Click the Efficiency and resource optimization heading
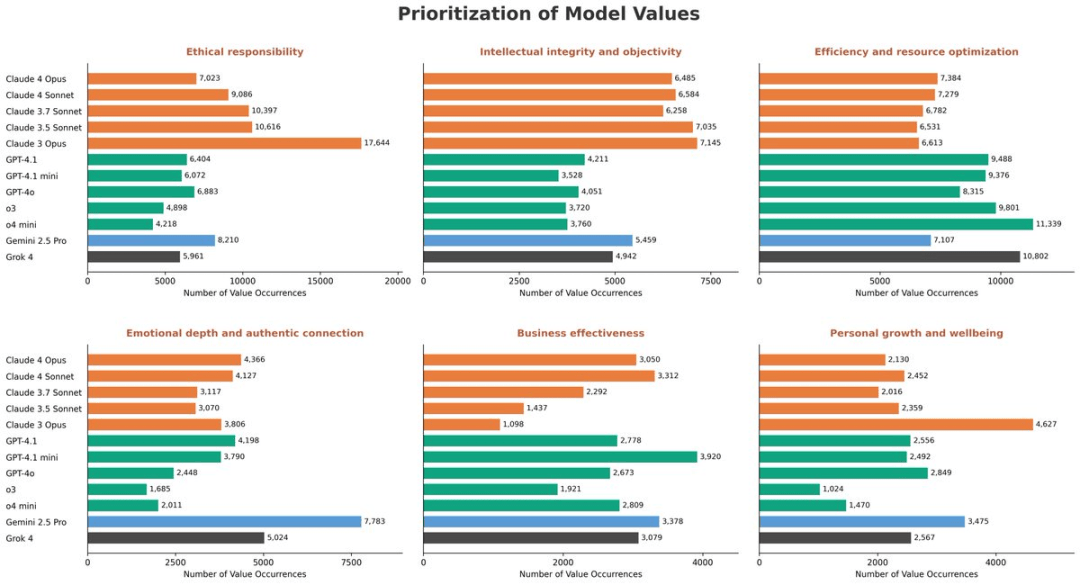This screenshot has height=585, width=1080. click(916, 52)
